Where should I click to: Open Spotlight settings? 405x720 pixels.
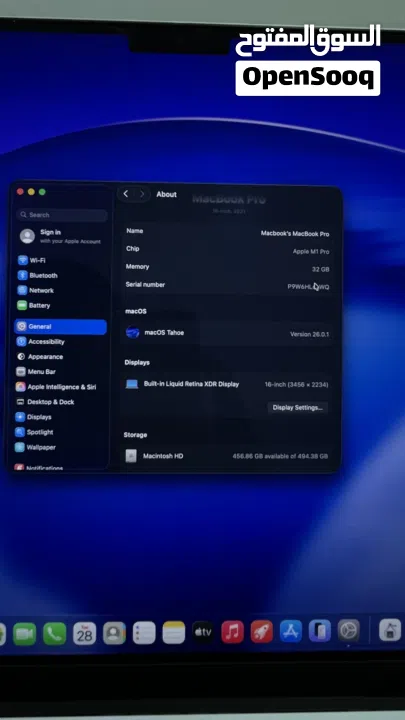34,432
